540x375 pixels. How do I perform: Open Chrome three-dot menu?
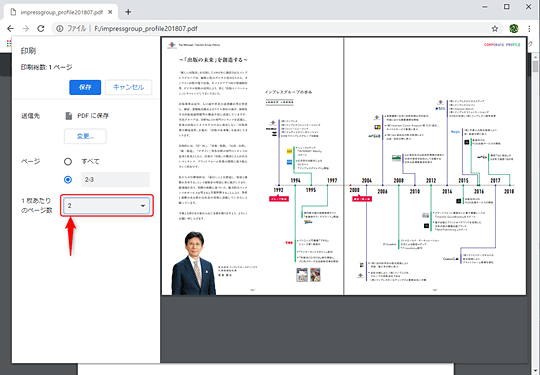tap(529, 29)
